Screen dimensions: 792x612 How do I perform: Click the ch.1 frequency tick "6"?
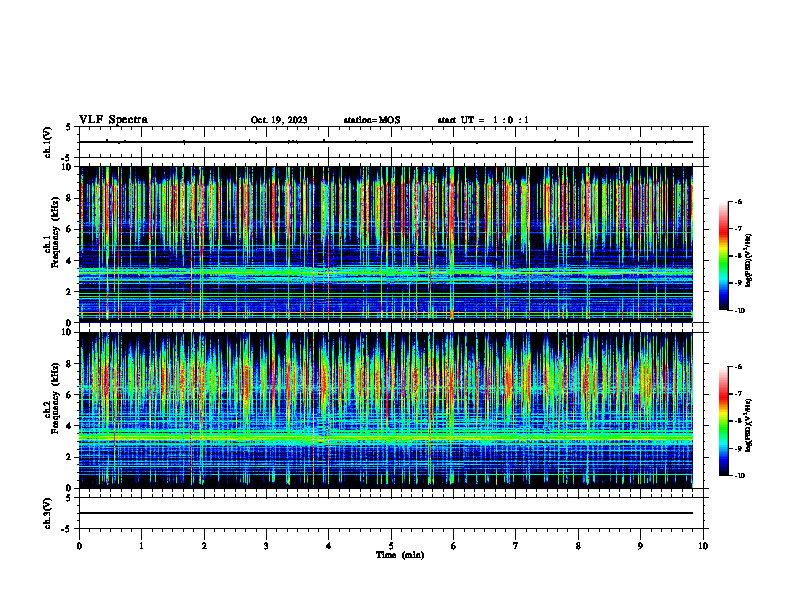pos(70,229)
